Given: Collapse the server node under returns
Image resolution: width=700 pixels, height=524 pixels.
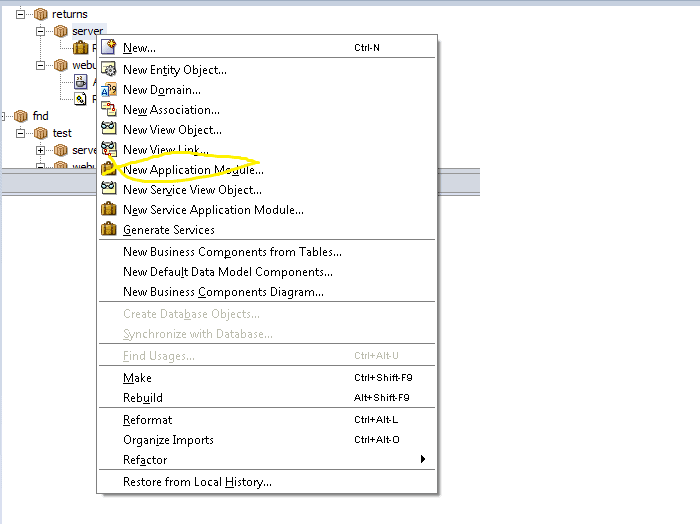Looking at the screenshot, I should click(x=41, y=31).
